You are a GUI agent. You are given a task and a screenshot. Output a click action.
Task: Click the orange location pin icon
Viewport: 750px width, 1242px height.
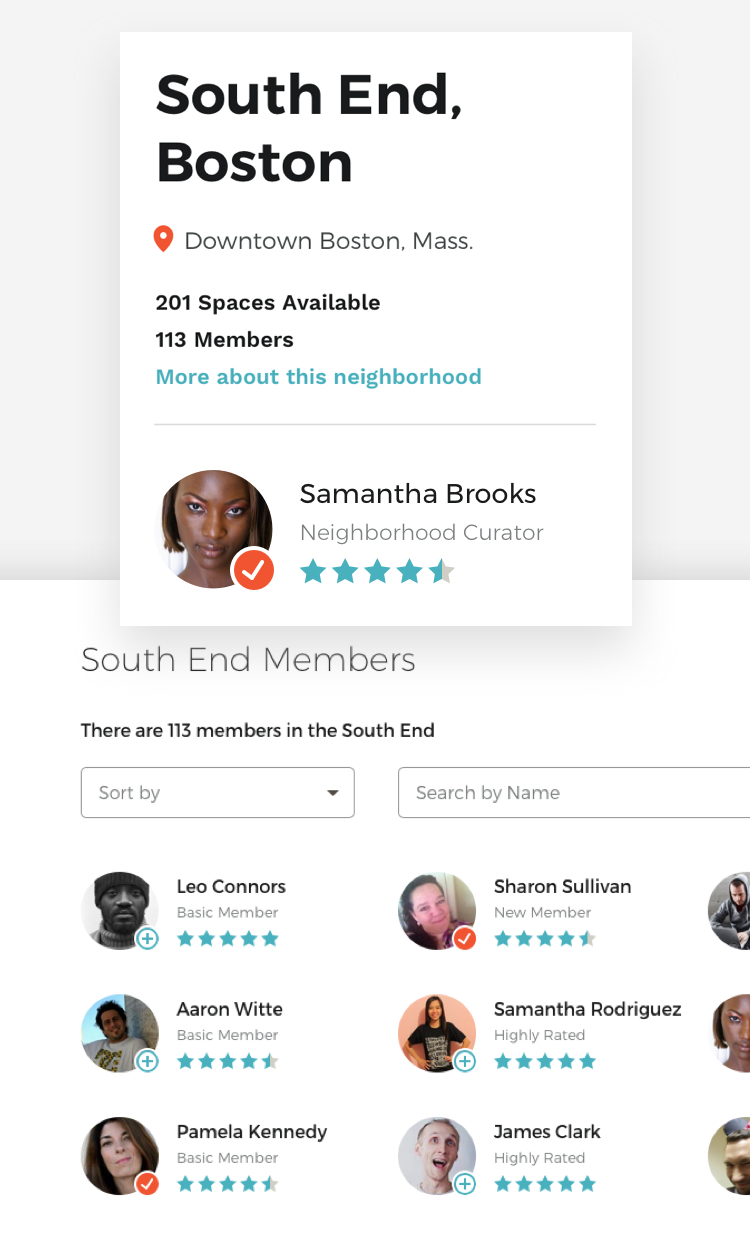click(163, 239)
